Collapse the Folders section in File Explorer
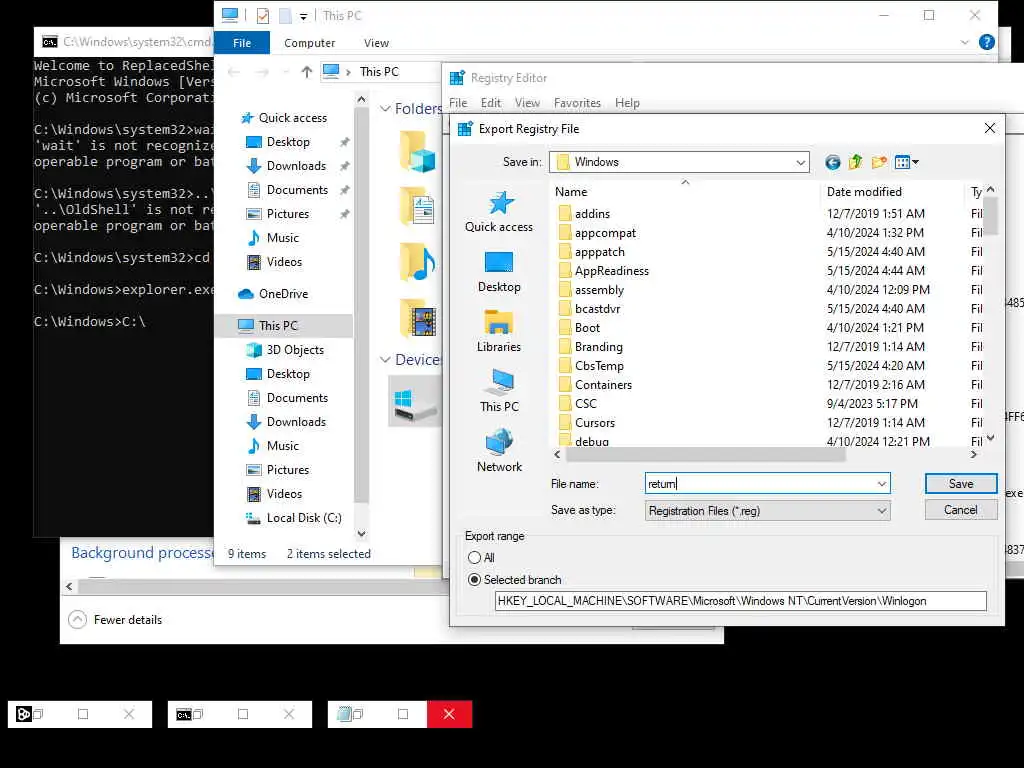The width and height of the screenshot is (1024, 768). click(x=385, y=108)
